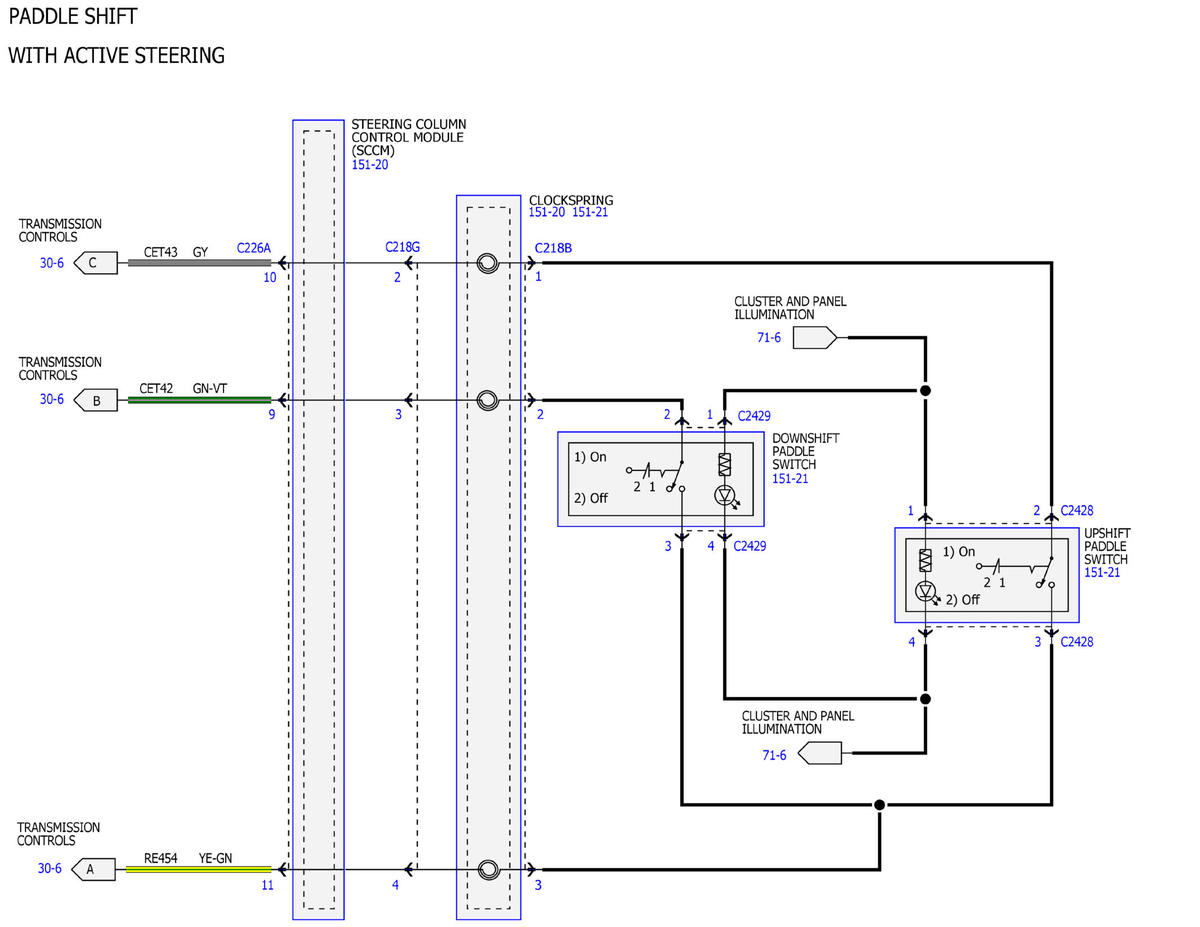Click C2429 label beside pin 4
This screenshot has height=927, width=1200.
coord(751,546)
